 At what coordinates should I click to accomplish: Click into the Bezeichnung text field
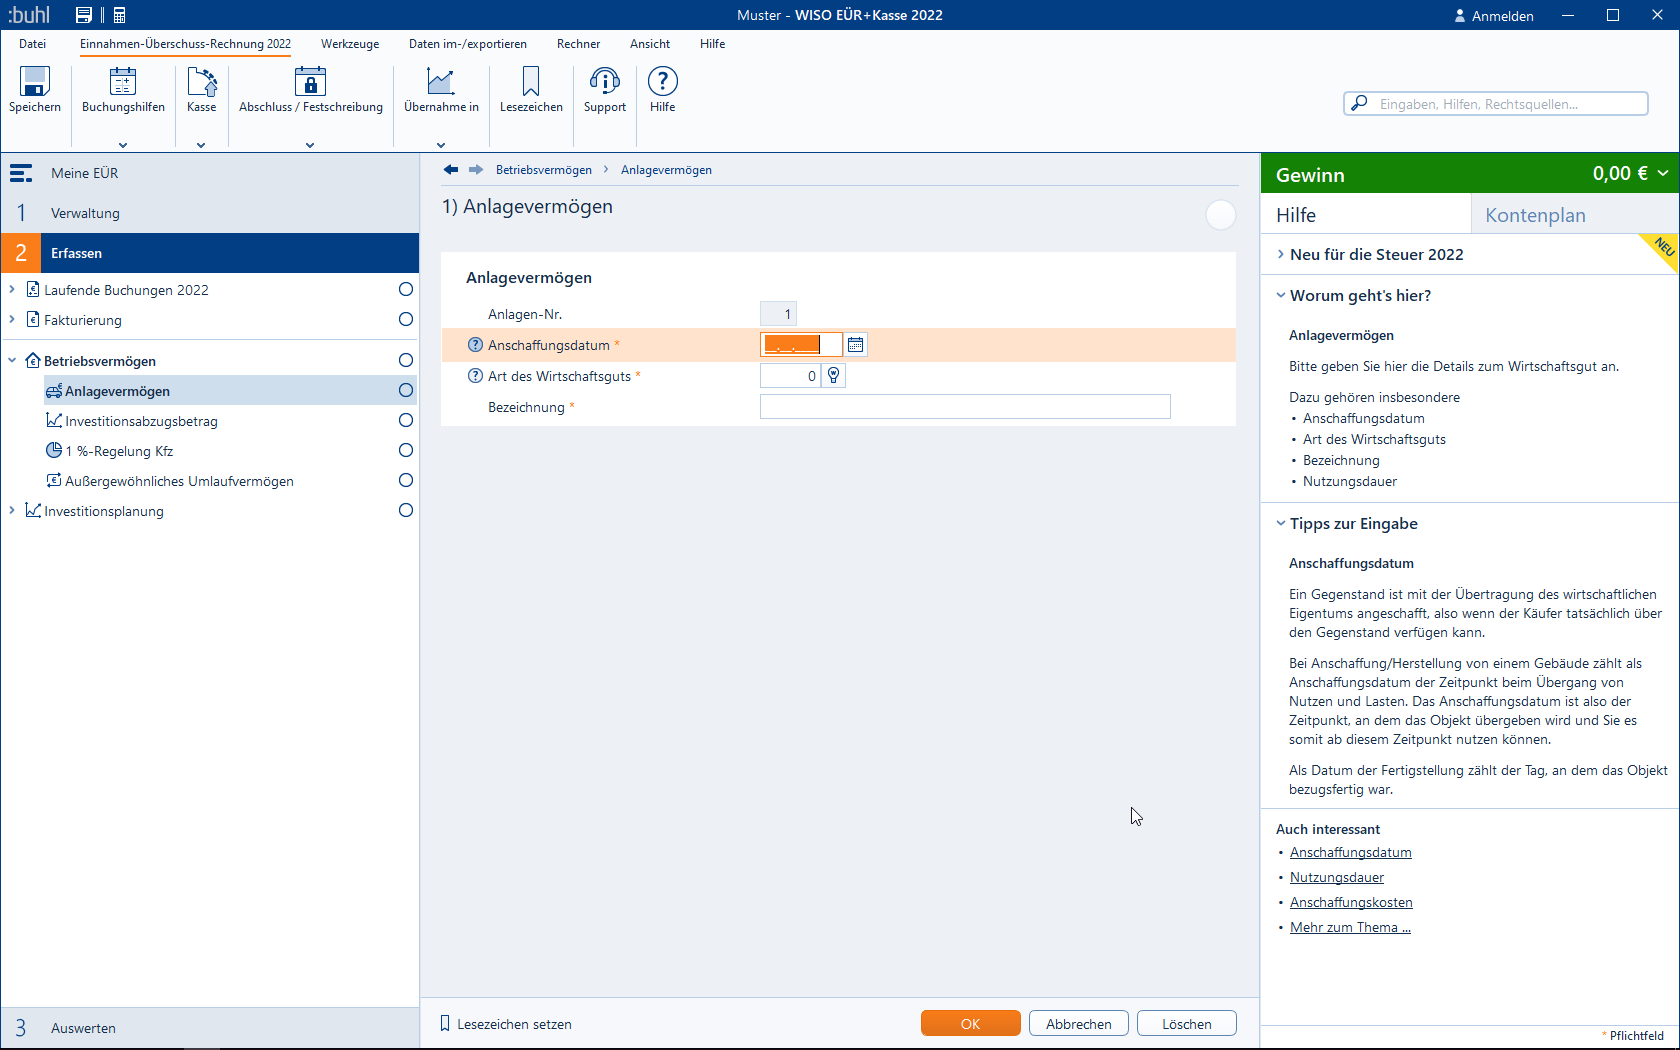pos(964,407)
